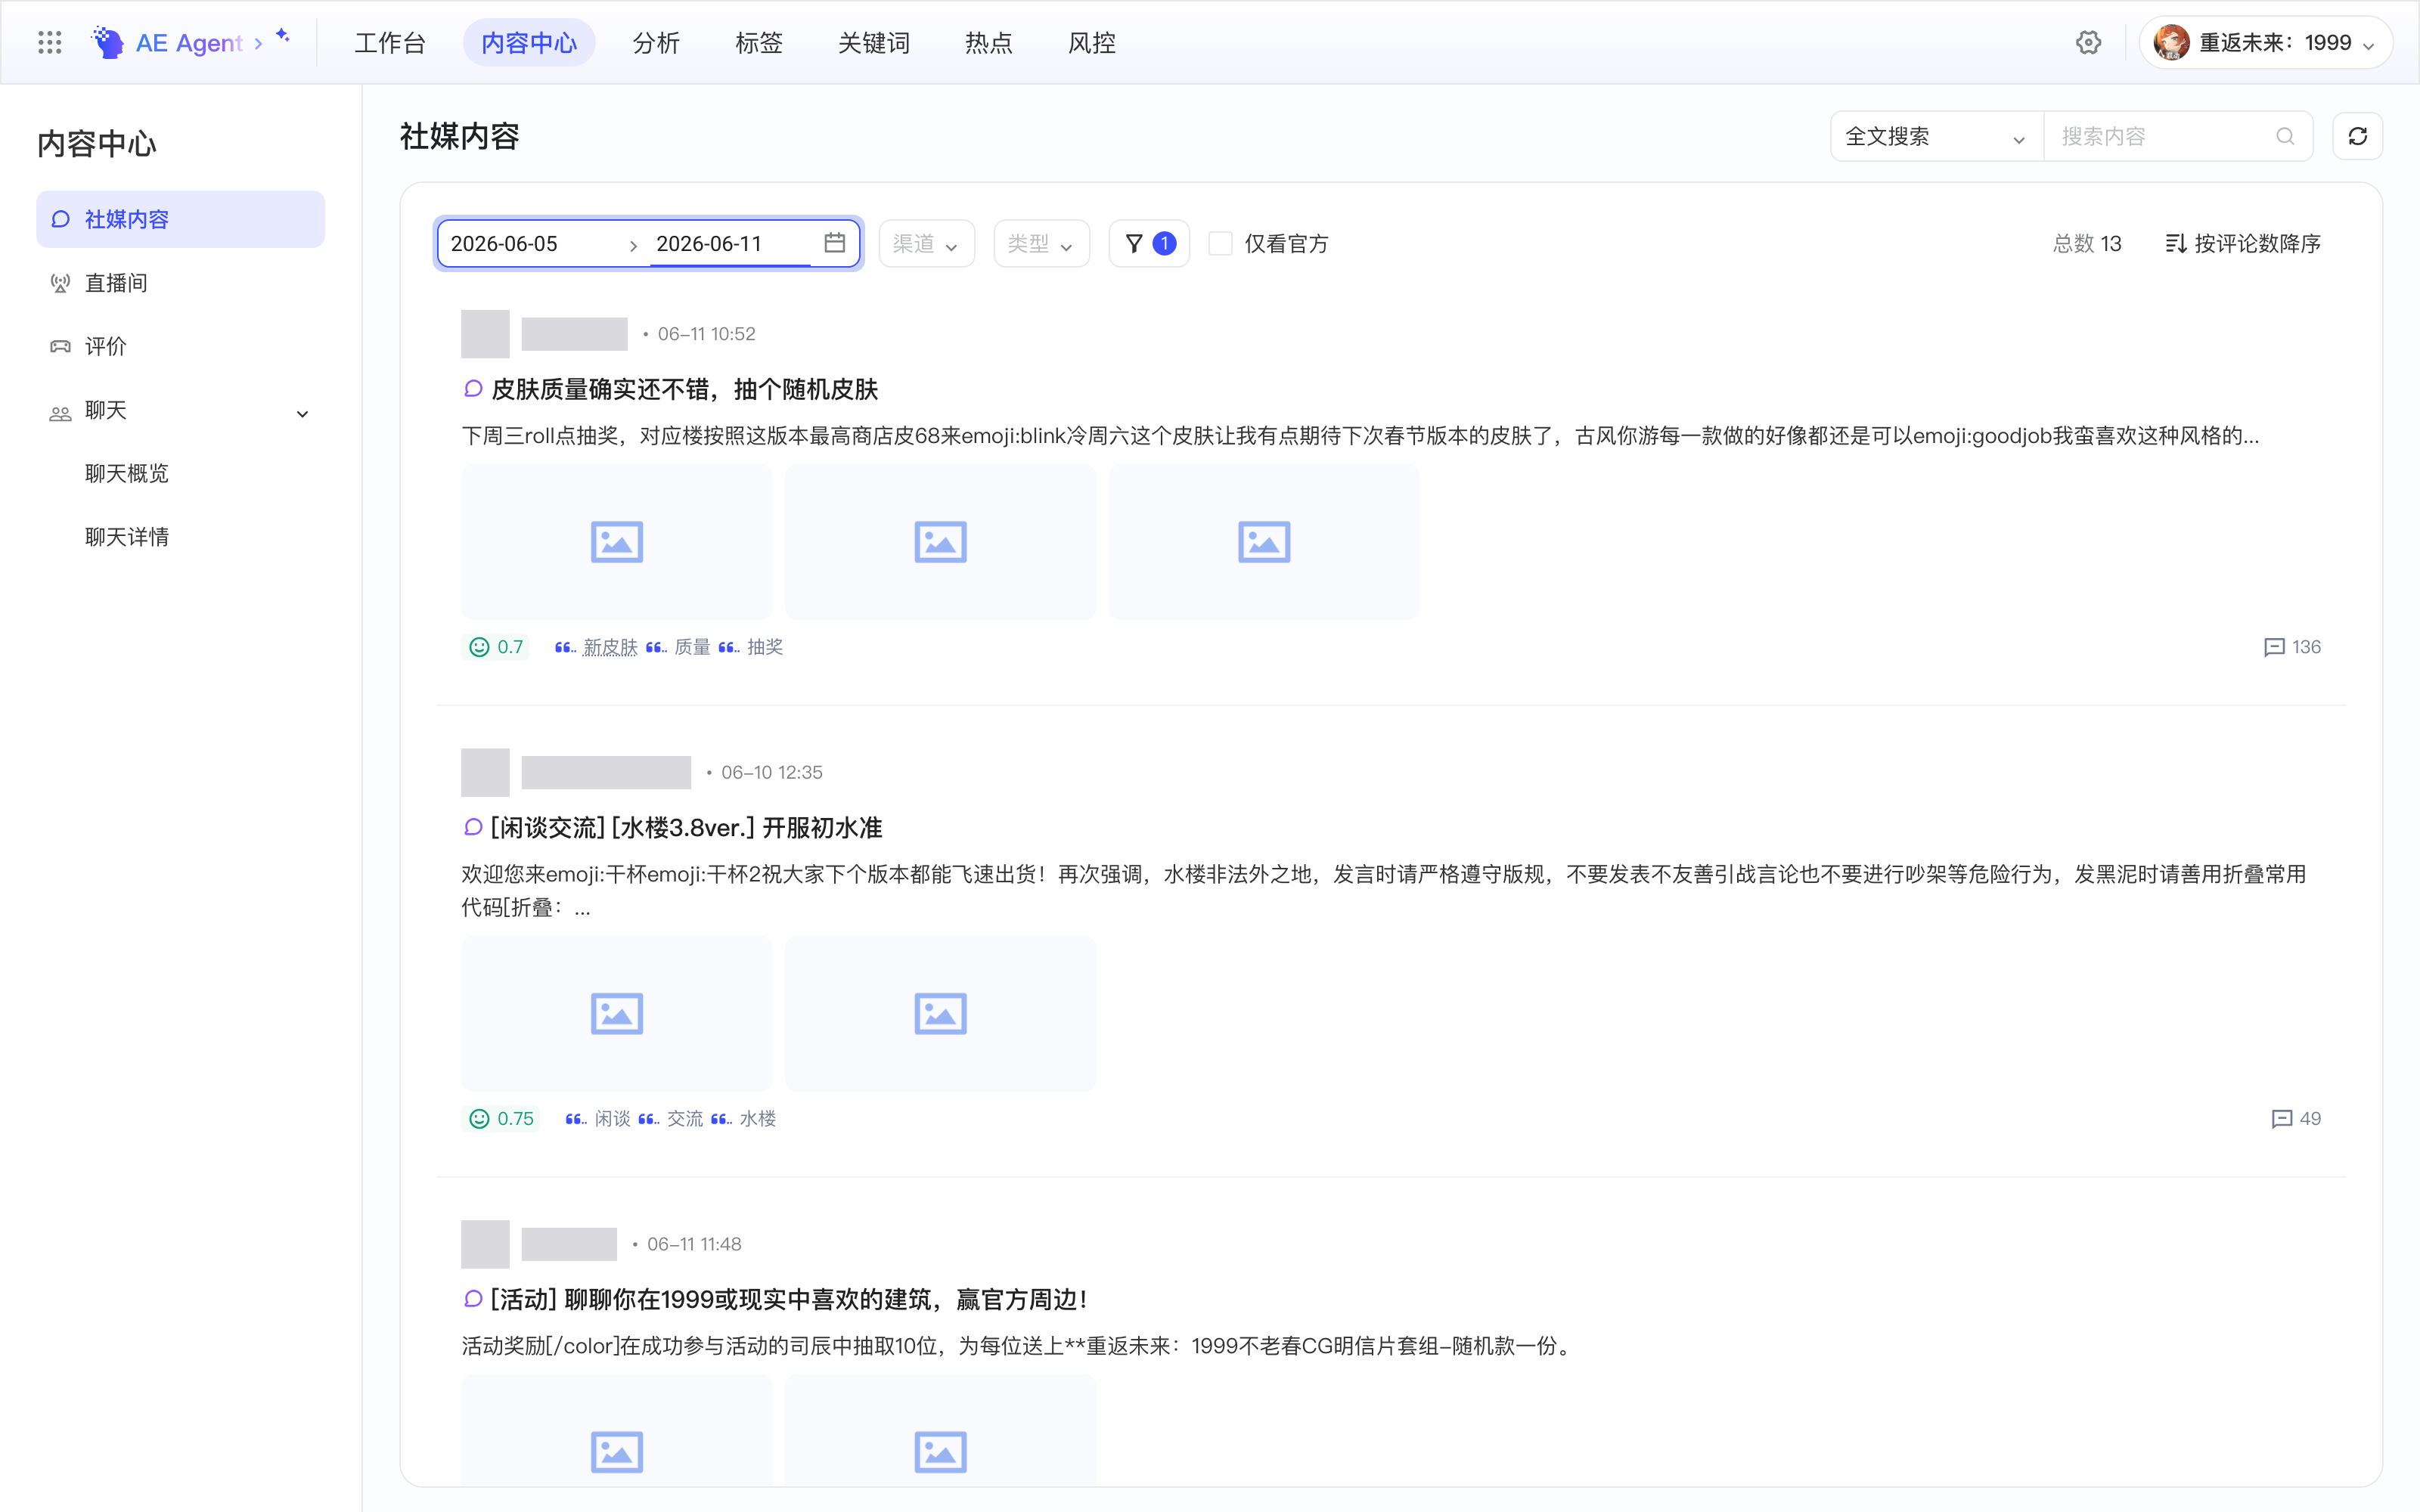2420x1512 pixels.
Task: Click the sparkle icon beside AE Agent
Action: (x=283, y=36)
